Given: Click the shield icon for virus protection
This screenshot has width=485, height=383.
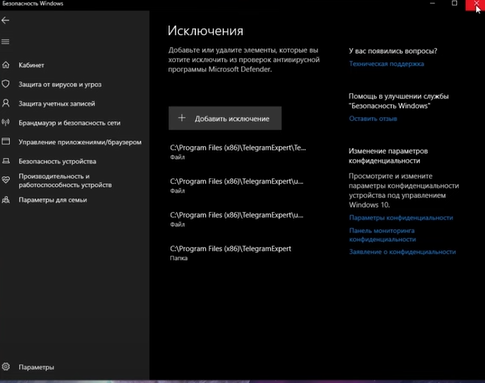Looking at the screenshot, I should (6, 84).
